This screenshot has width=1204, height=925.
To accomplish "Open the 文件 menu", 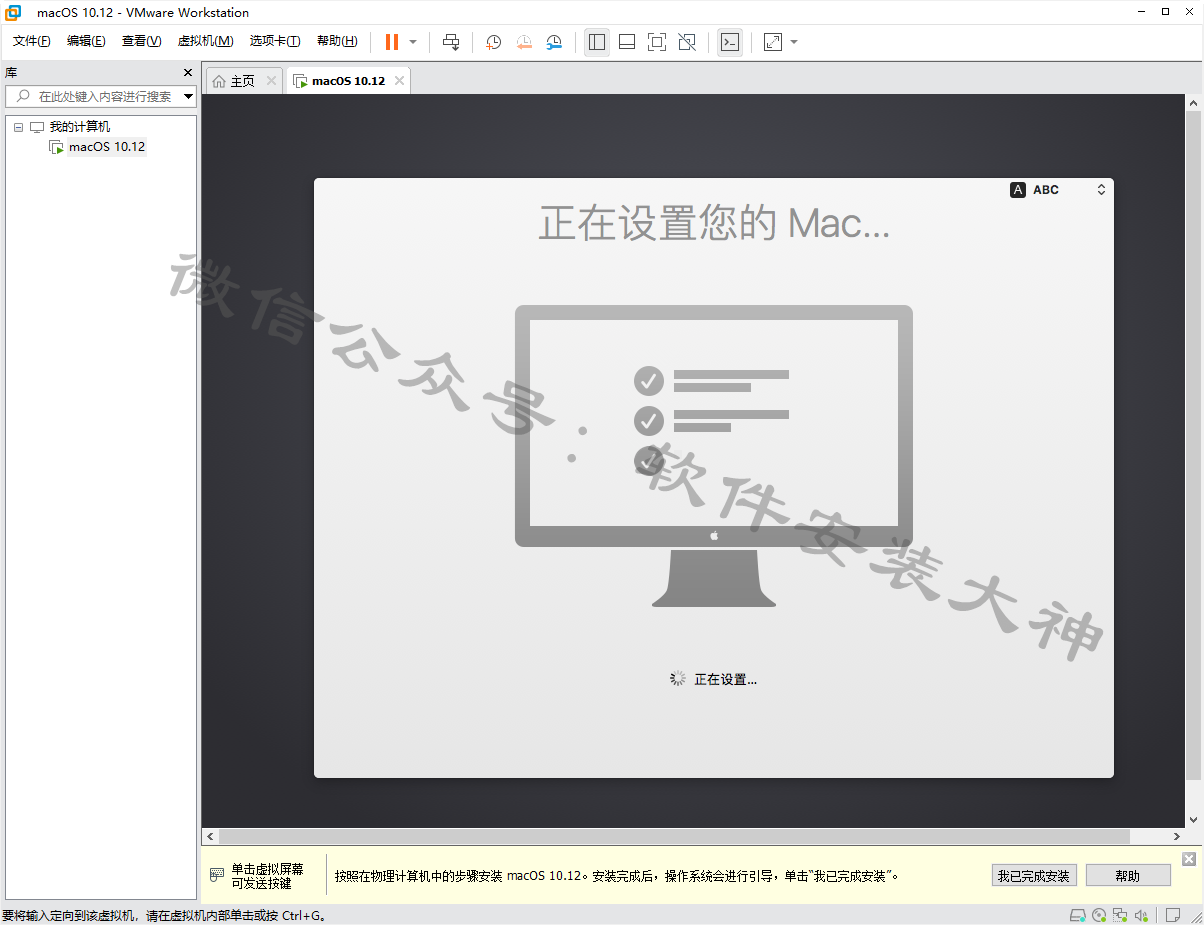I will coord(31,41).
